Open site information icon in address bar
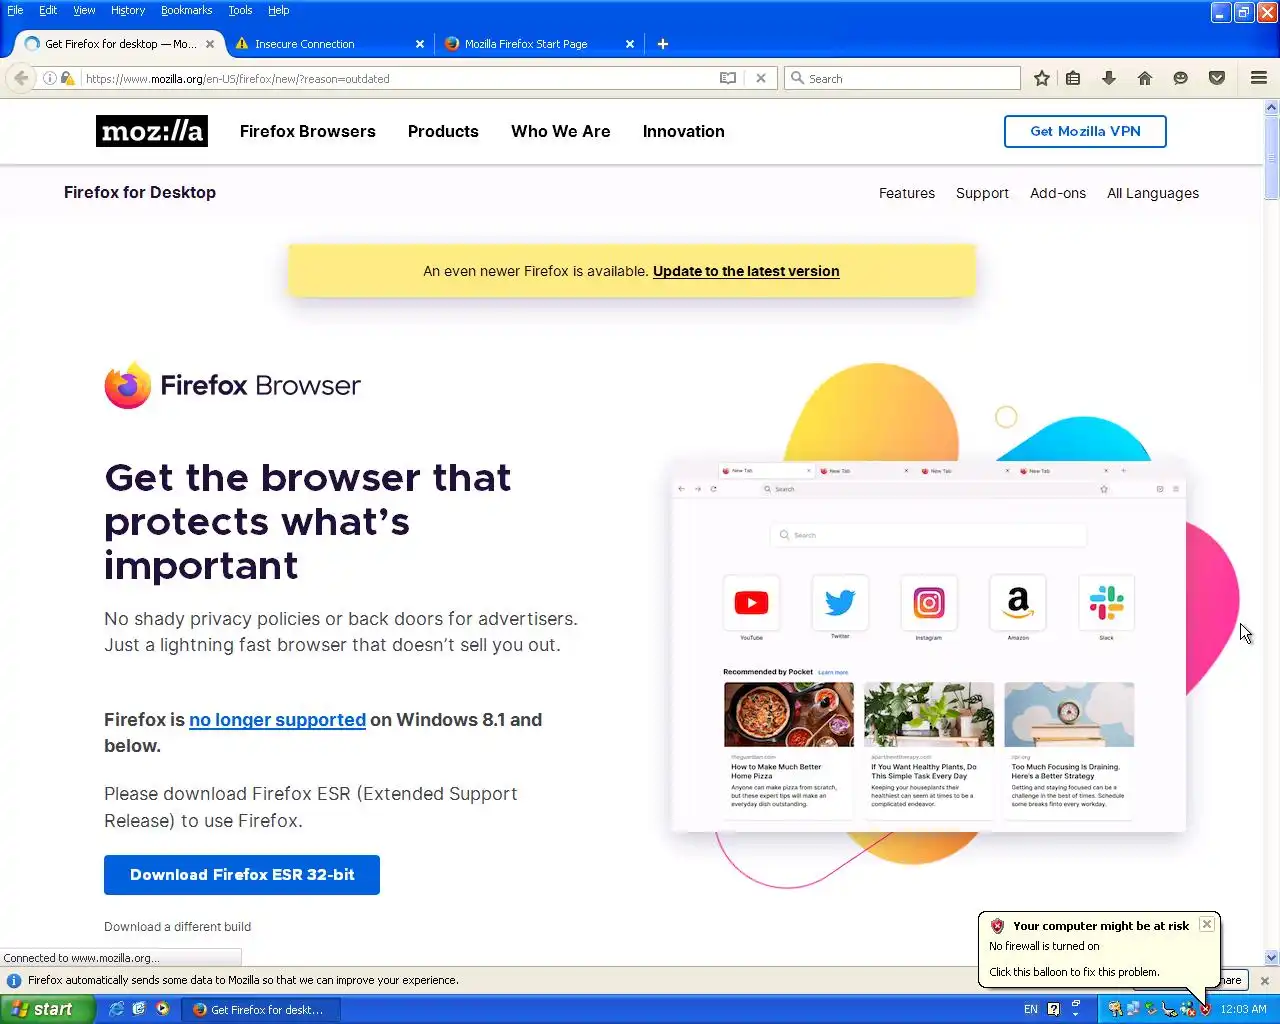The image size is (1280, 1024). [x=49, y=78]
